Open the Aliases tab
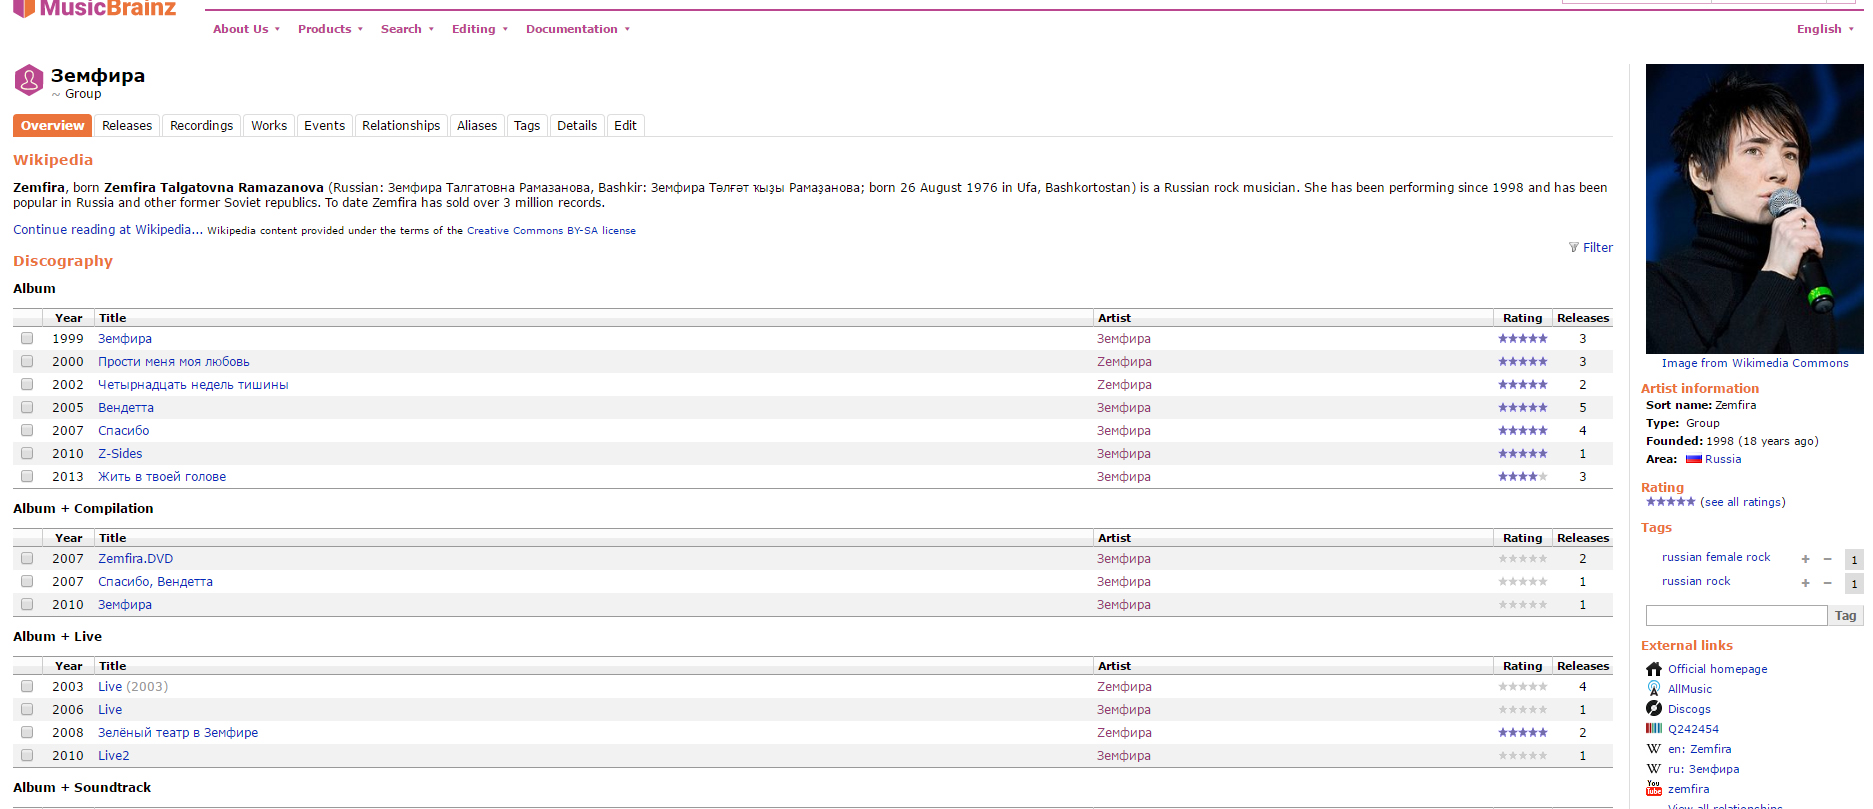The image size is (1873, 809). [477, 126]
